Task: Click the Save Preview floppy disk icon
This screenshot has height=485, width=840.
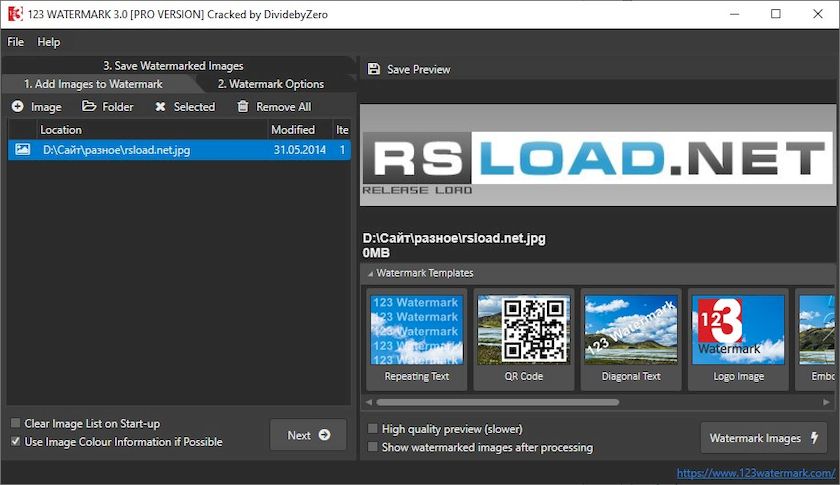Action: pyautogui.click(x=374, y=69)
